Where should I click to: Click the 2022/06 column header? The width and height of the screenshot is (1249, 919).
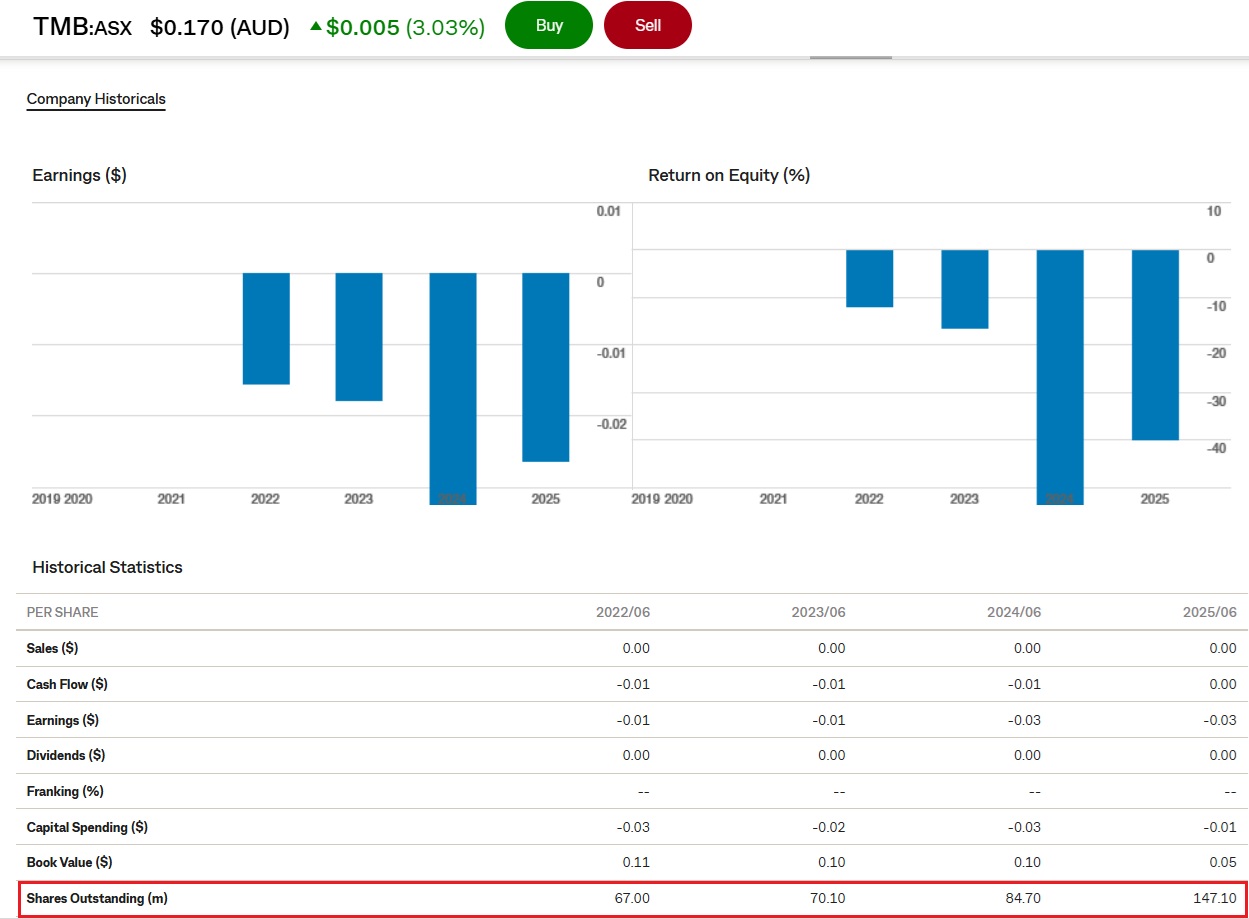(622, 612)
